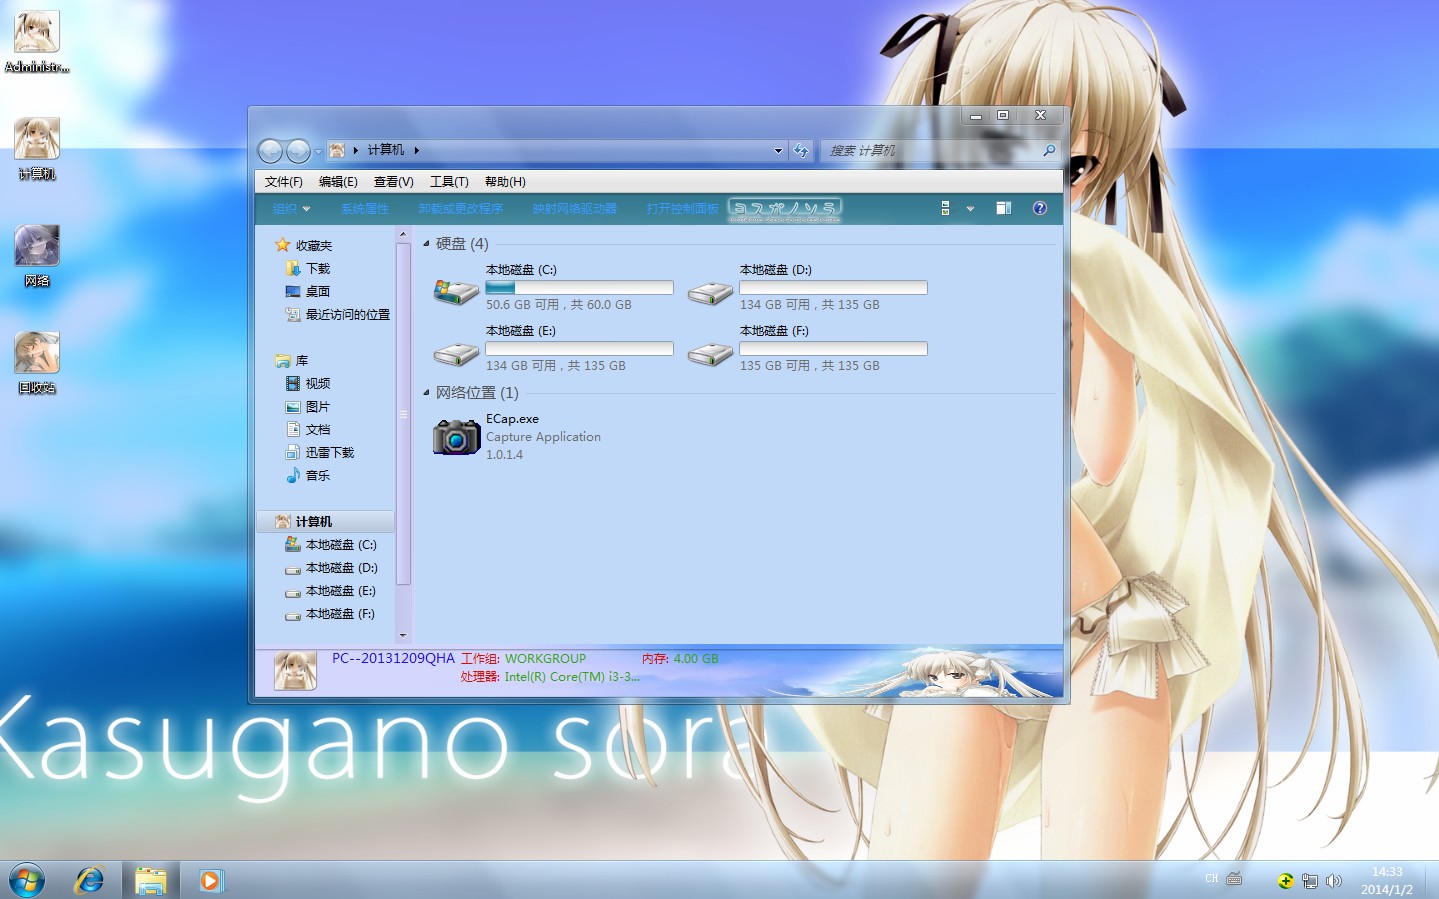The height and width of the screenshot is (899, 1439).
Task: Open 最近访问的位置
Action: (x=347, y=315)
